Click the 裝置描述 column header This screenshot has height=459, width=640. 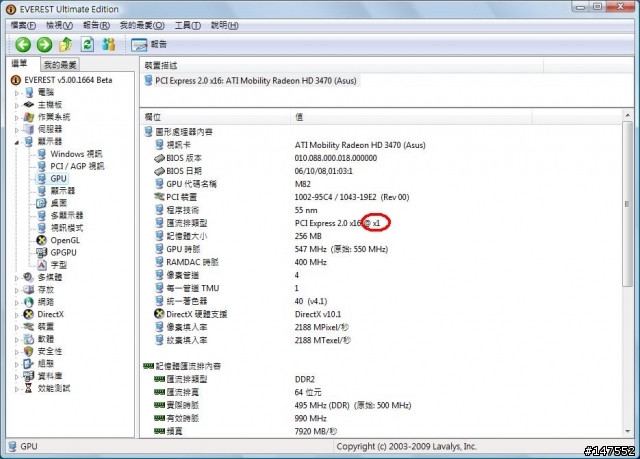pos(342,65)
